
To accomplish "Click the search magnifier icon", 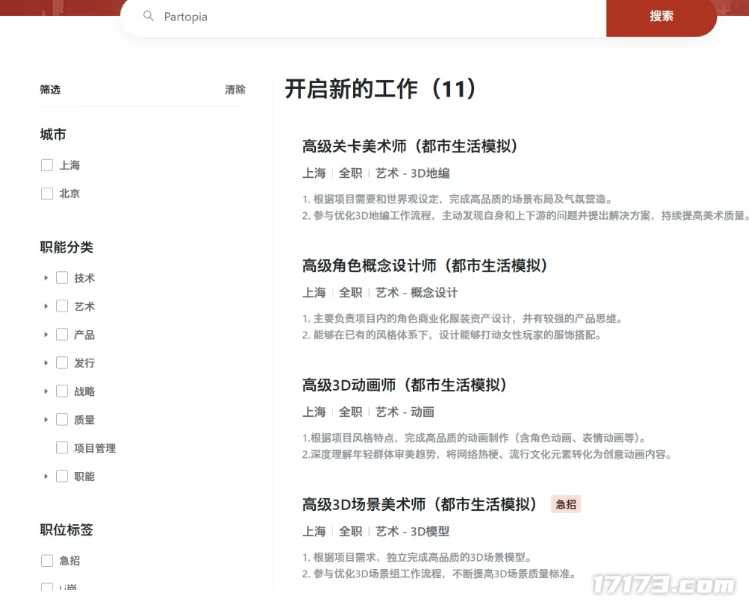I will 148,17.
